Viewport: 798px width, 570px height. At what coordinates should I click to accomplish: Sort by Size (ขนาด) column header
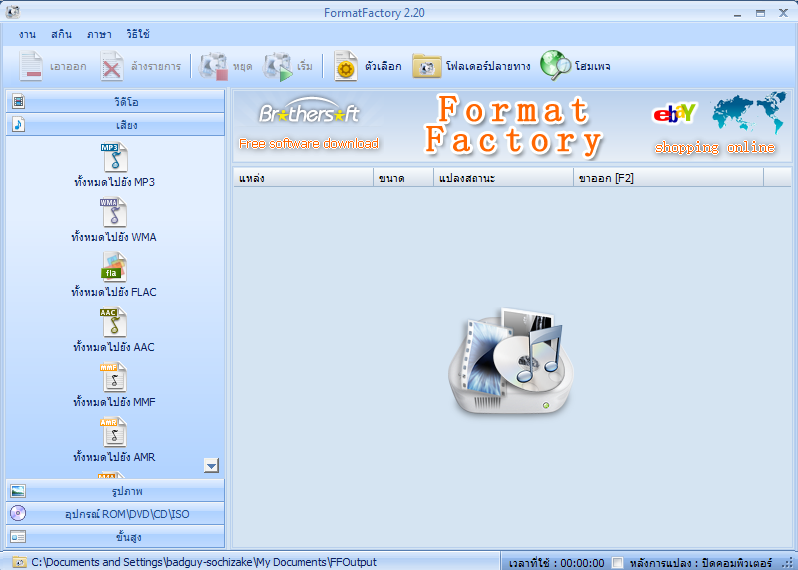tap(404, 178)
